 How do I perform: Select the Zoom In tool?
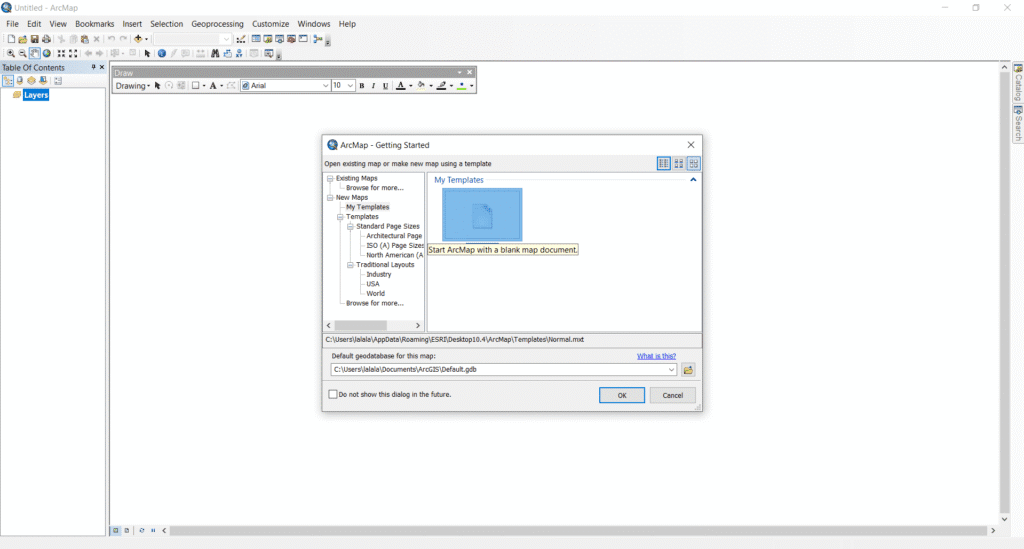point(10,54)
